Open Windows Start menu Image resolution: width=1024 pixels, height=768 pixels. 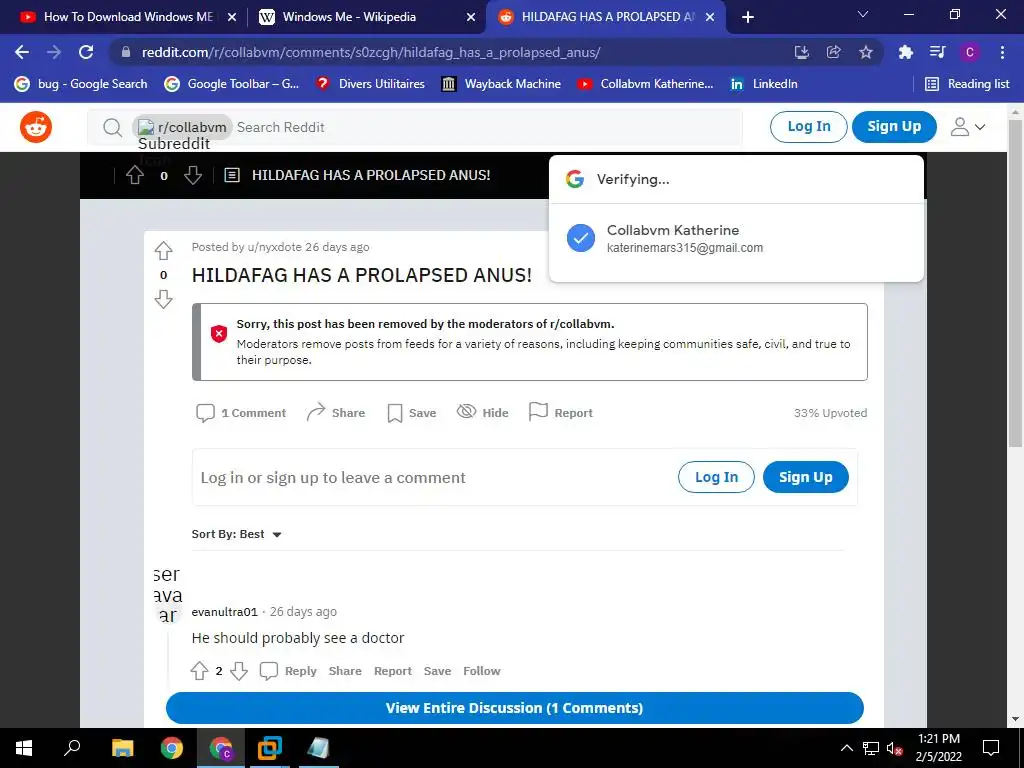[x=24, y=748]
